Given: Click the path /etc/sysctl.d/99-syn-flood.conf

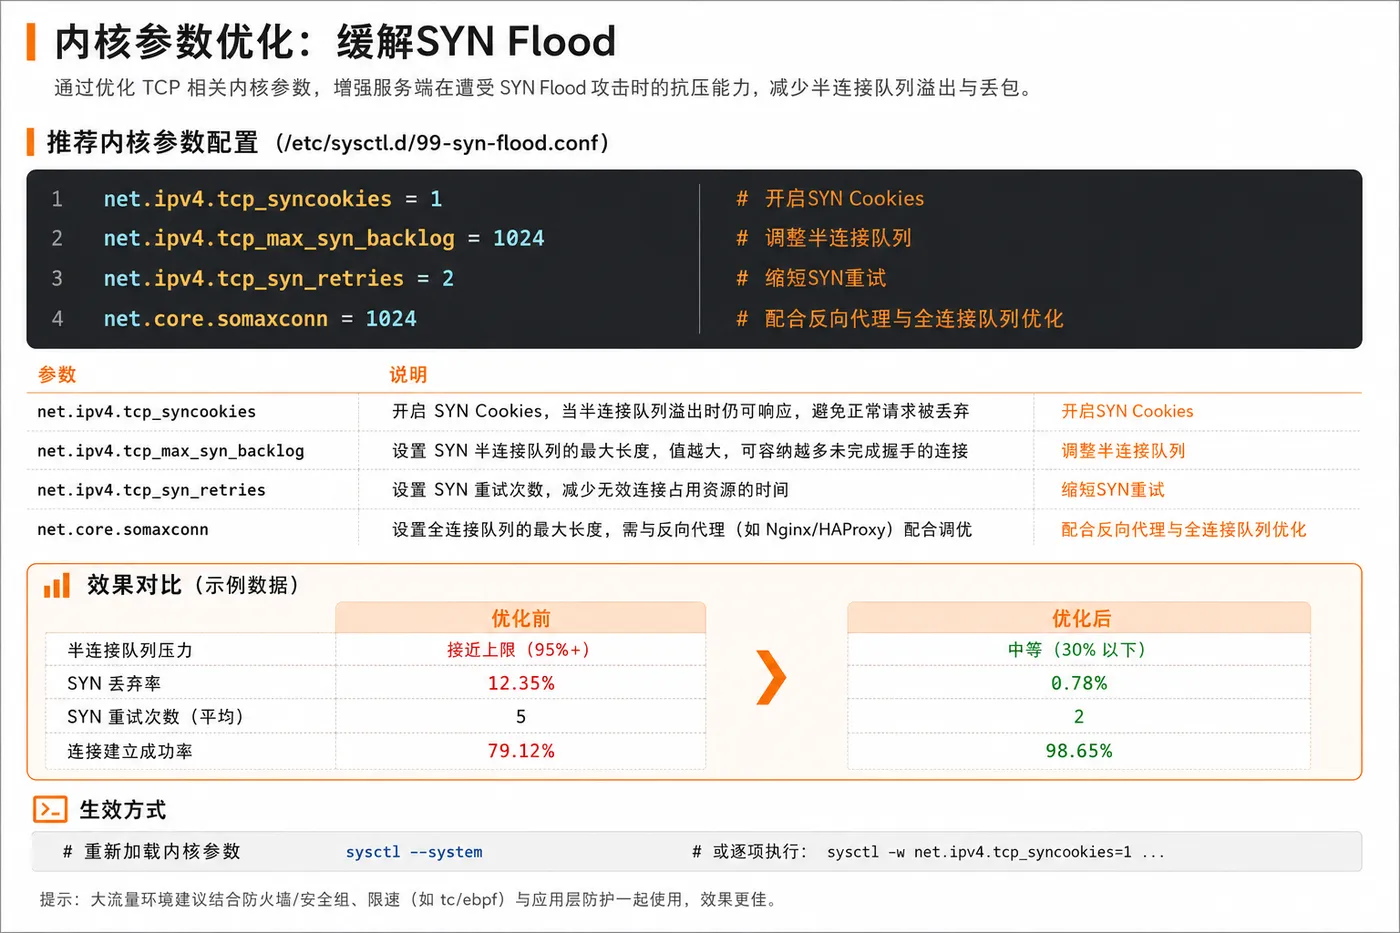Looking at the screenshot, I should (442, 143).
